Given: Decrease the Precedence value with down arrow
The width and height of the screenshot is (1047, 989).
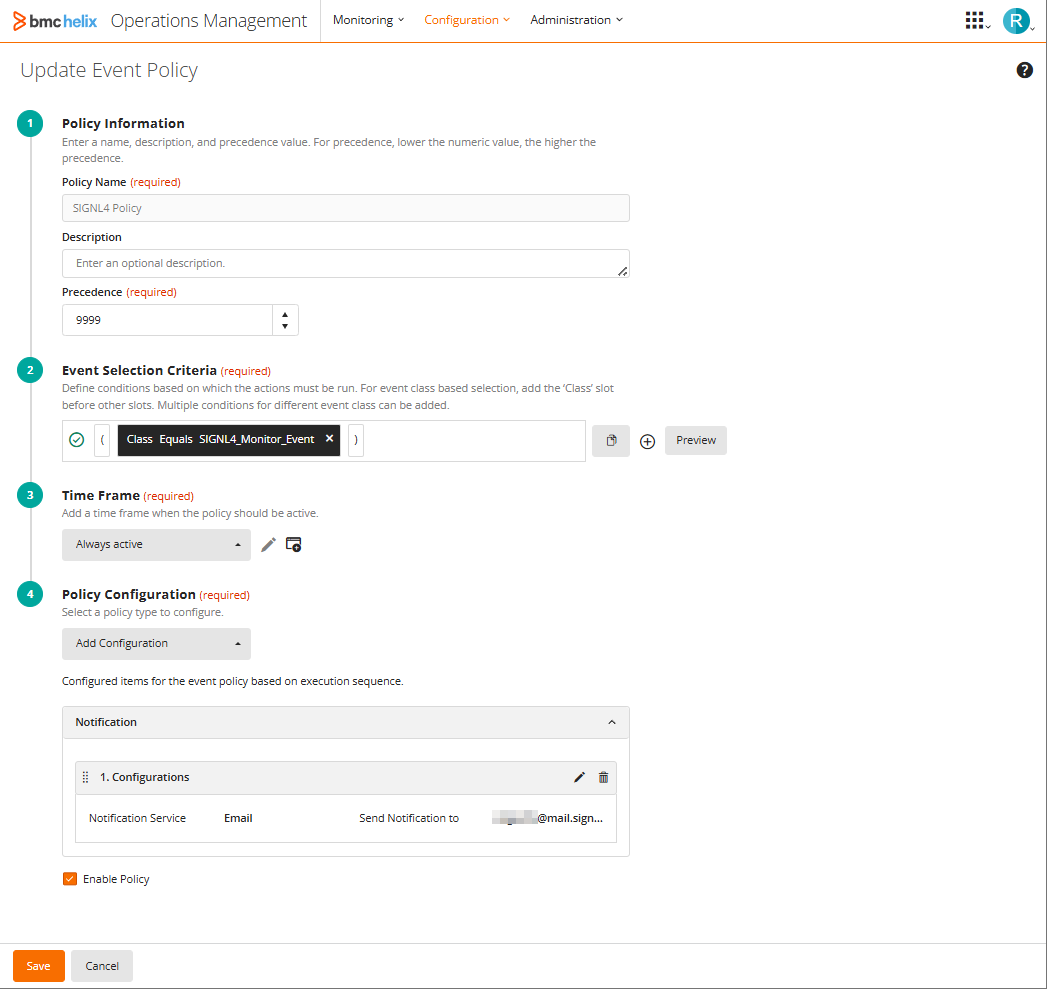Looking at the screenshot, I should (x=285, y=326).
